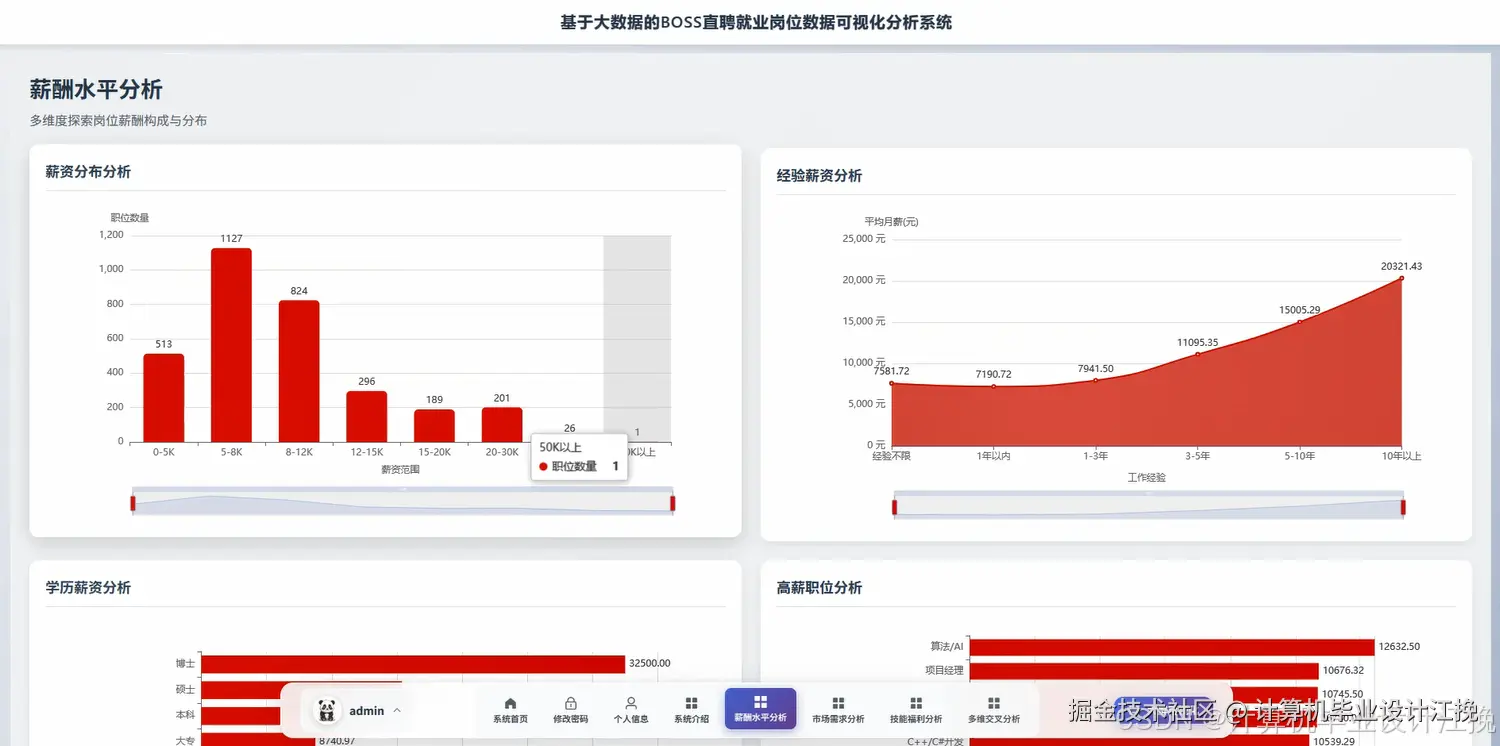The image size is (1500, 746).
Task: Open 系统首页 home icon in bottom navigation
Action: click(x=510, y=704)
